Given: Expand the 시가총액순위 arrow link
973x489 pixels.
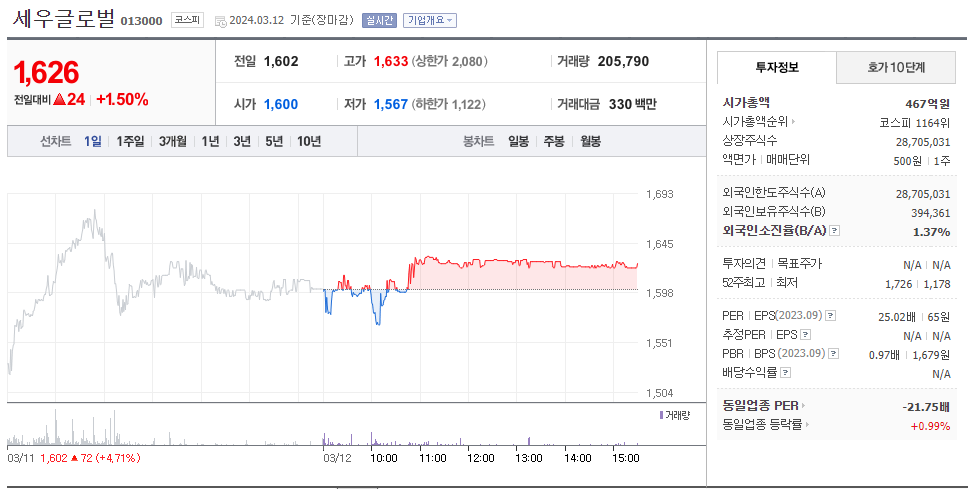Looking at the screenshot, I should [x=794, y=122].
